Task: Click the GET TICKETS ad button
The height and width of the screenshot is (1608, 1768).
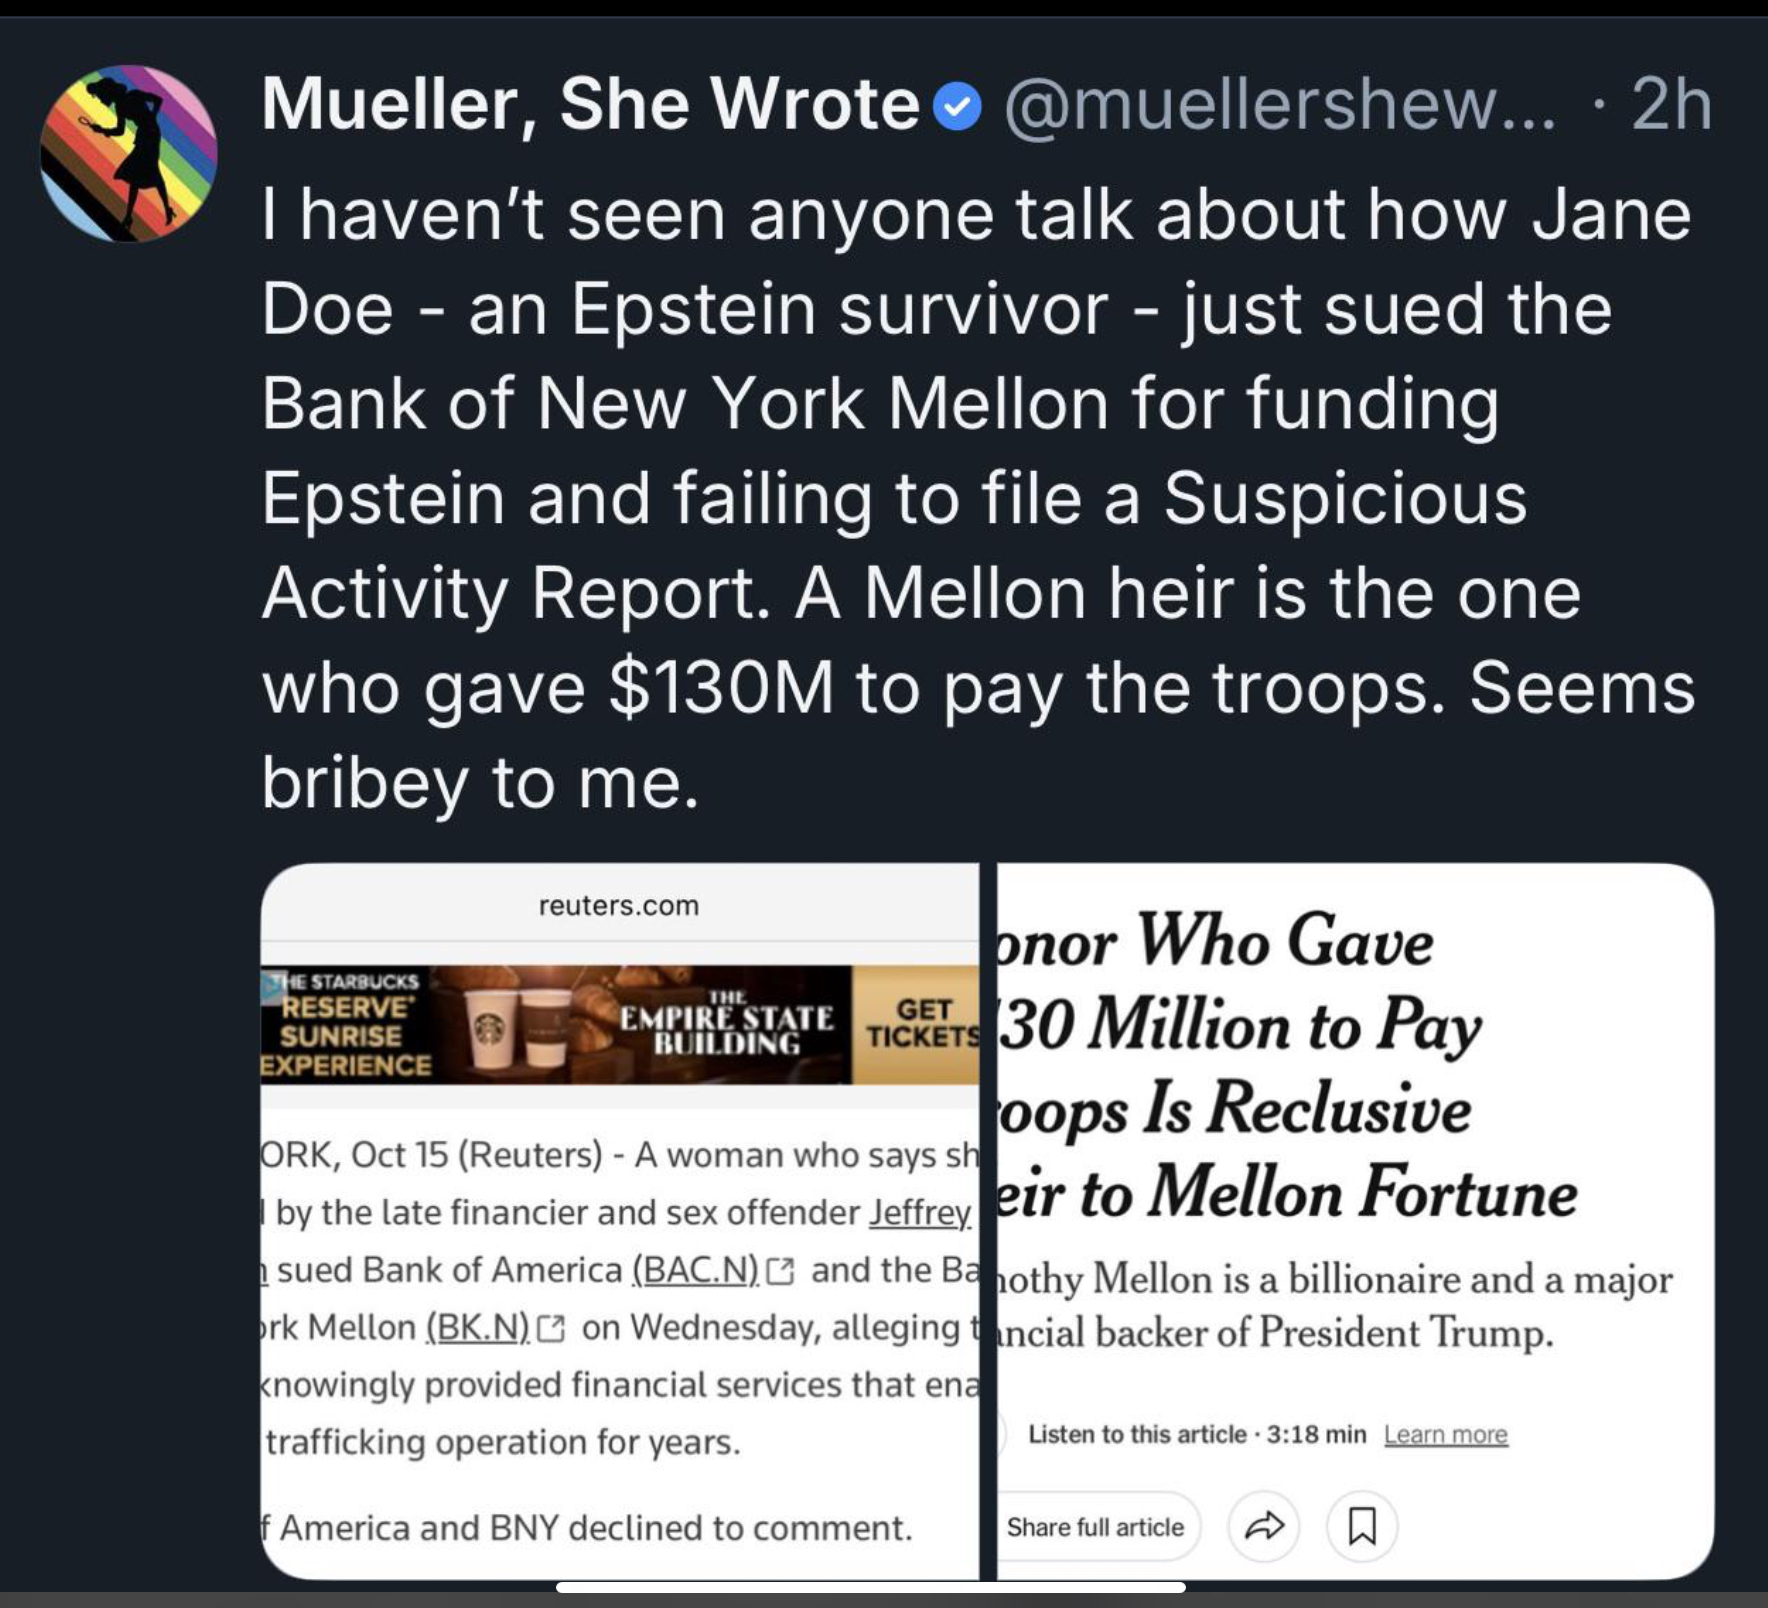Action: tap(920, 1024)
